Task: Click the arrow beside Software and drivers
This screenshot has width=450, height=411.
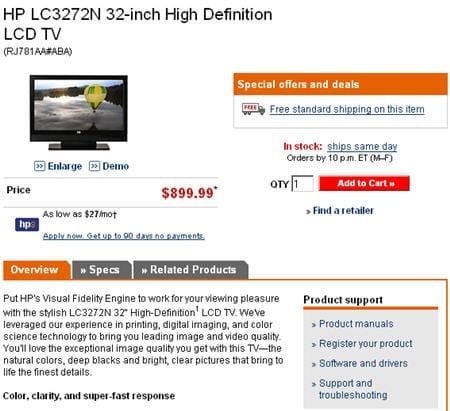Action: coord(314,364)
